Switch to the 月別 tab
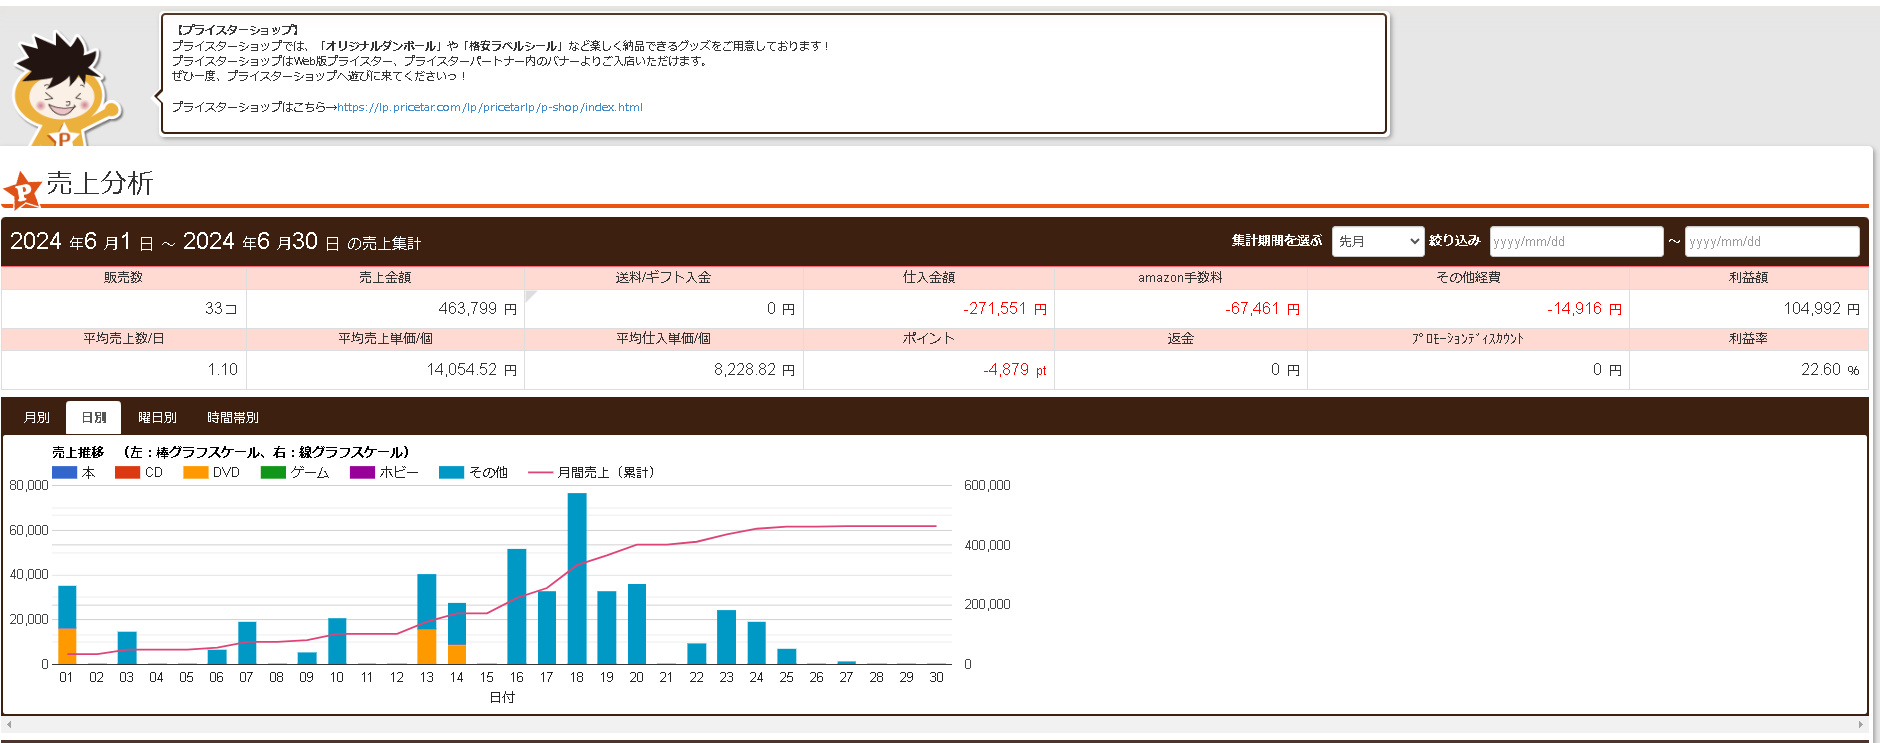Image resolution: width=1880 pixels, height=743 pixels. 37,417
